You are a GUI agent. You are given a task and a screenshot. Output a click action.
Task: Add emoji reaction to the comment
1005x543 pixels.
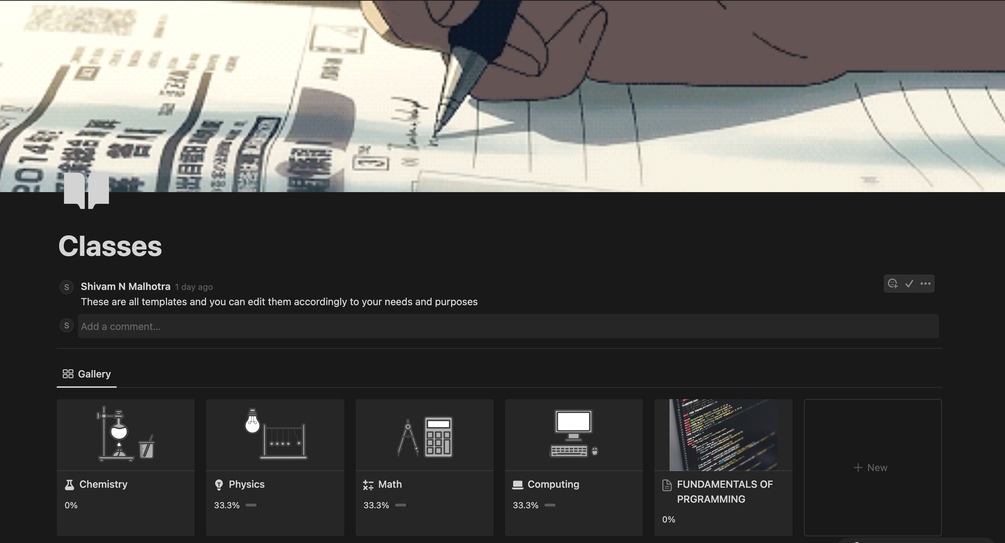click(892, 283)
